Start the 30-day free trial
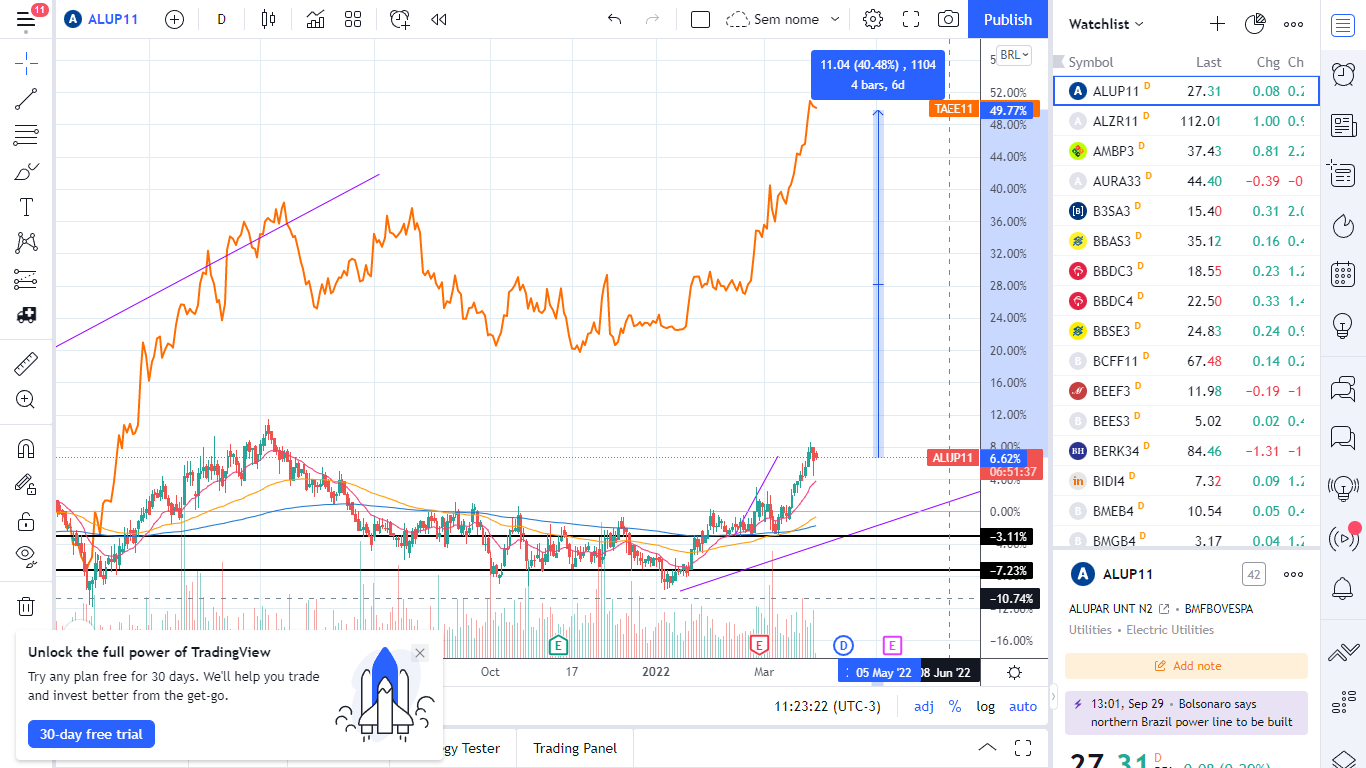1366x768 pixels. pyautogui.click(x=91, y=734)
